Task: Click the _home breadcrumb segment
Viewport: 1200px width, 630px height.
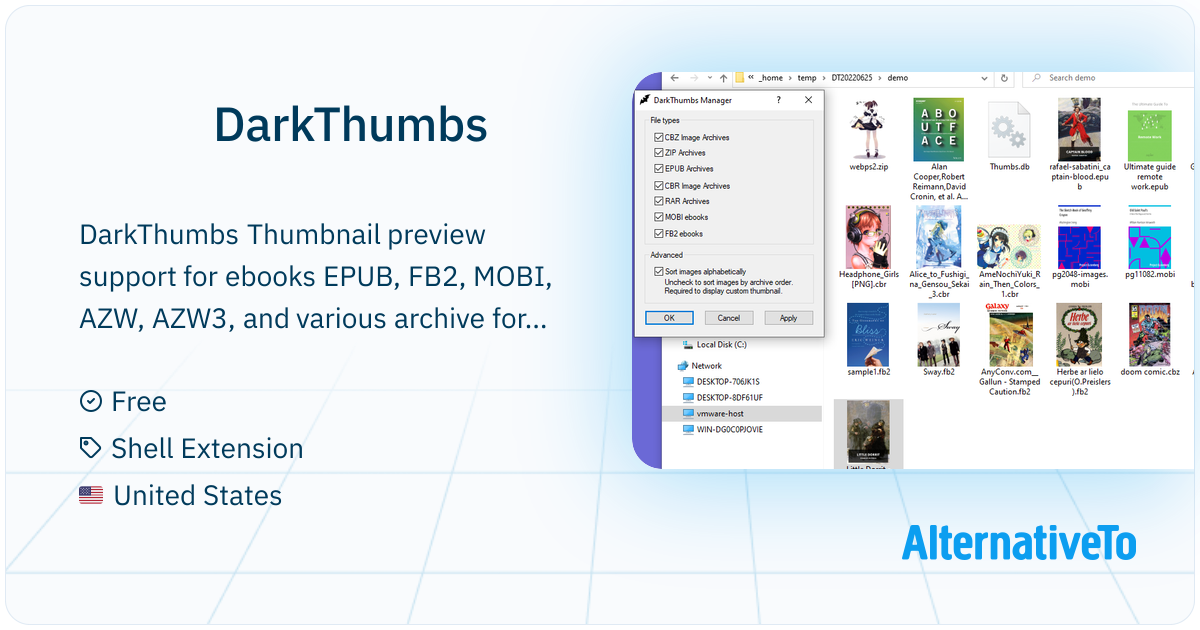Action: [x=772, y=77]
